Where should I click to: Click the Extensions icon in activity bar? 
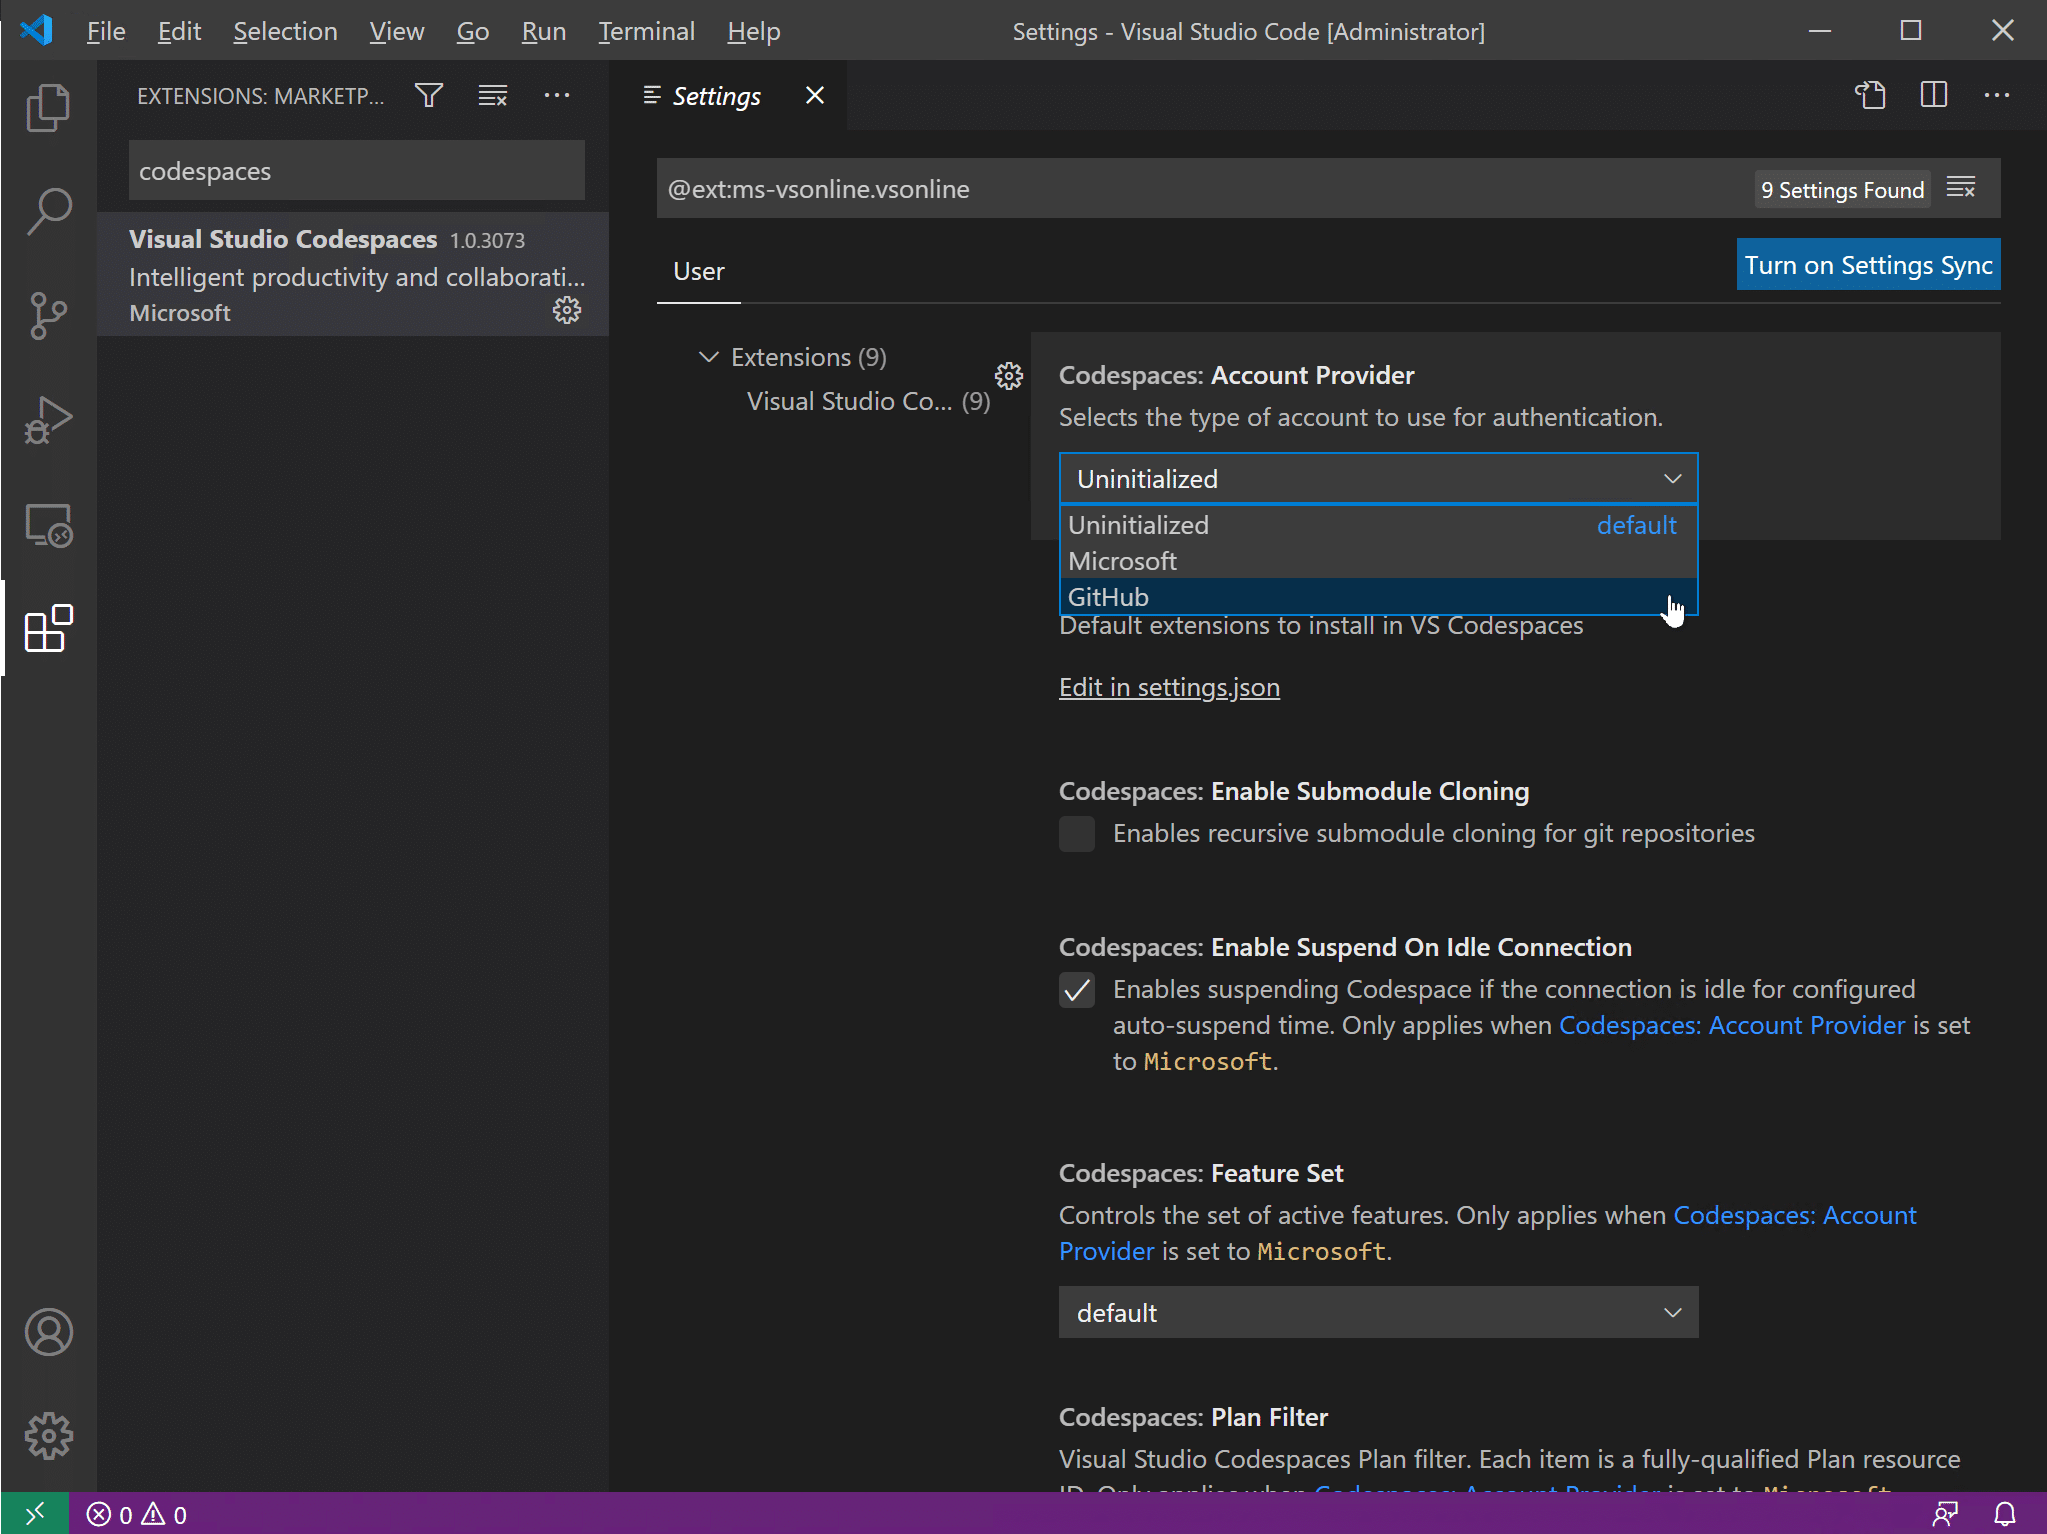tap(47, 629)
